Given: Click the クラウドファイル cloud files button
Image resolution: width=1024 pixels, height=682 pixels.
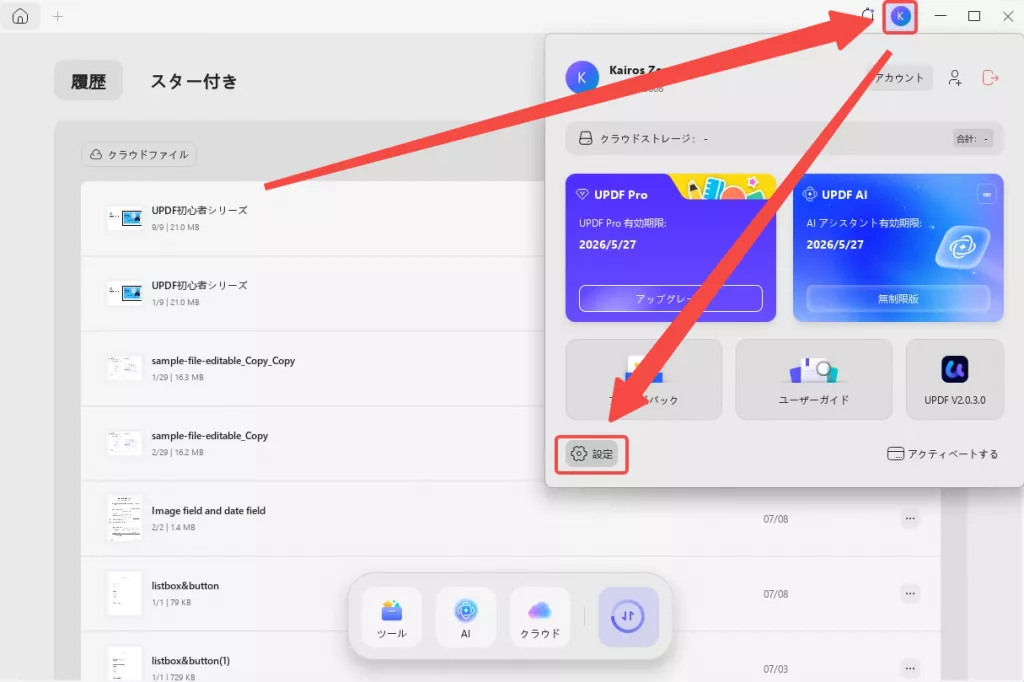Looking at the screenshot, I should point(139,155).
